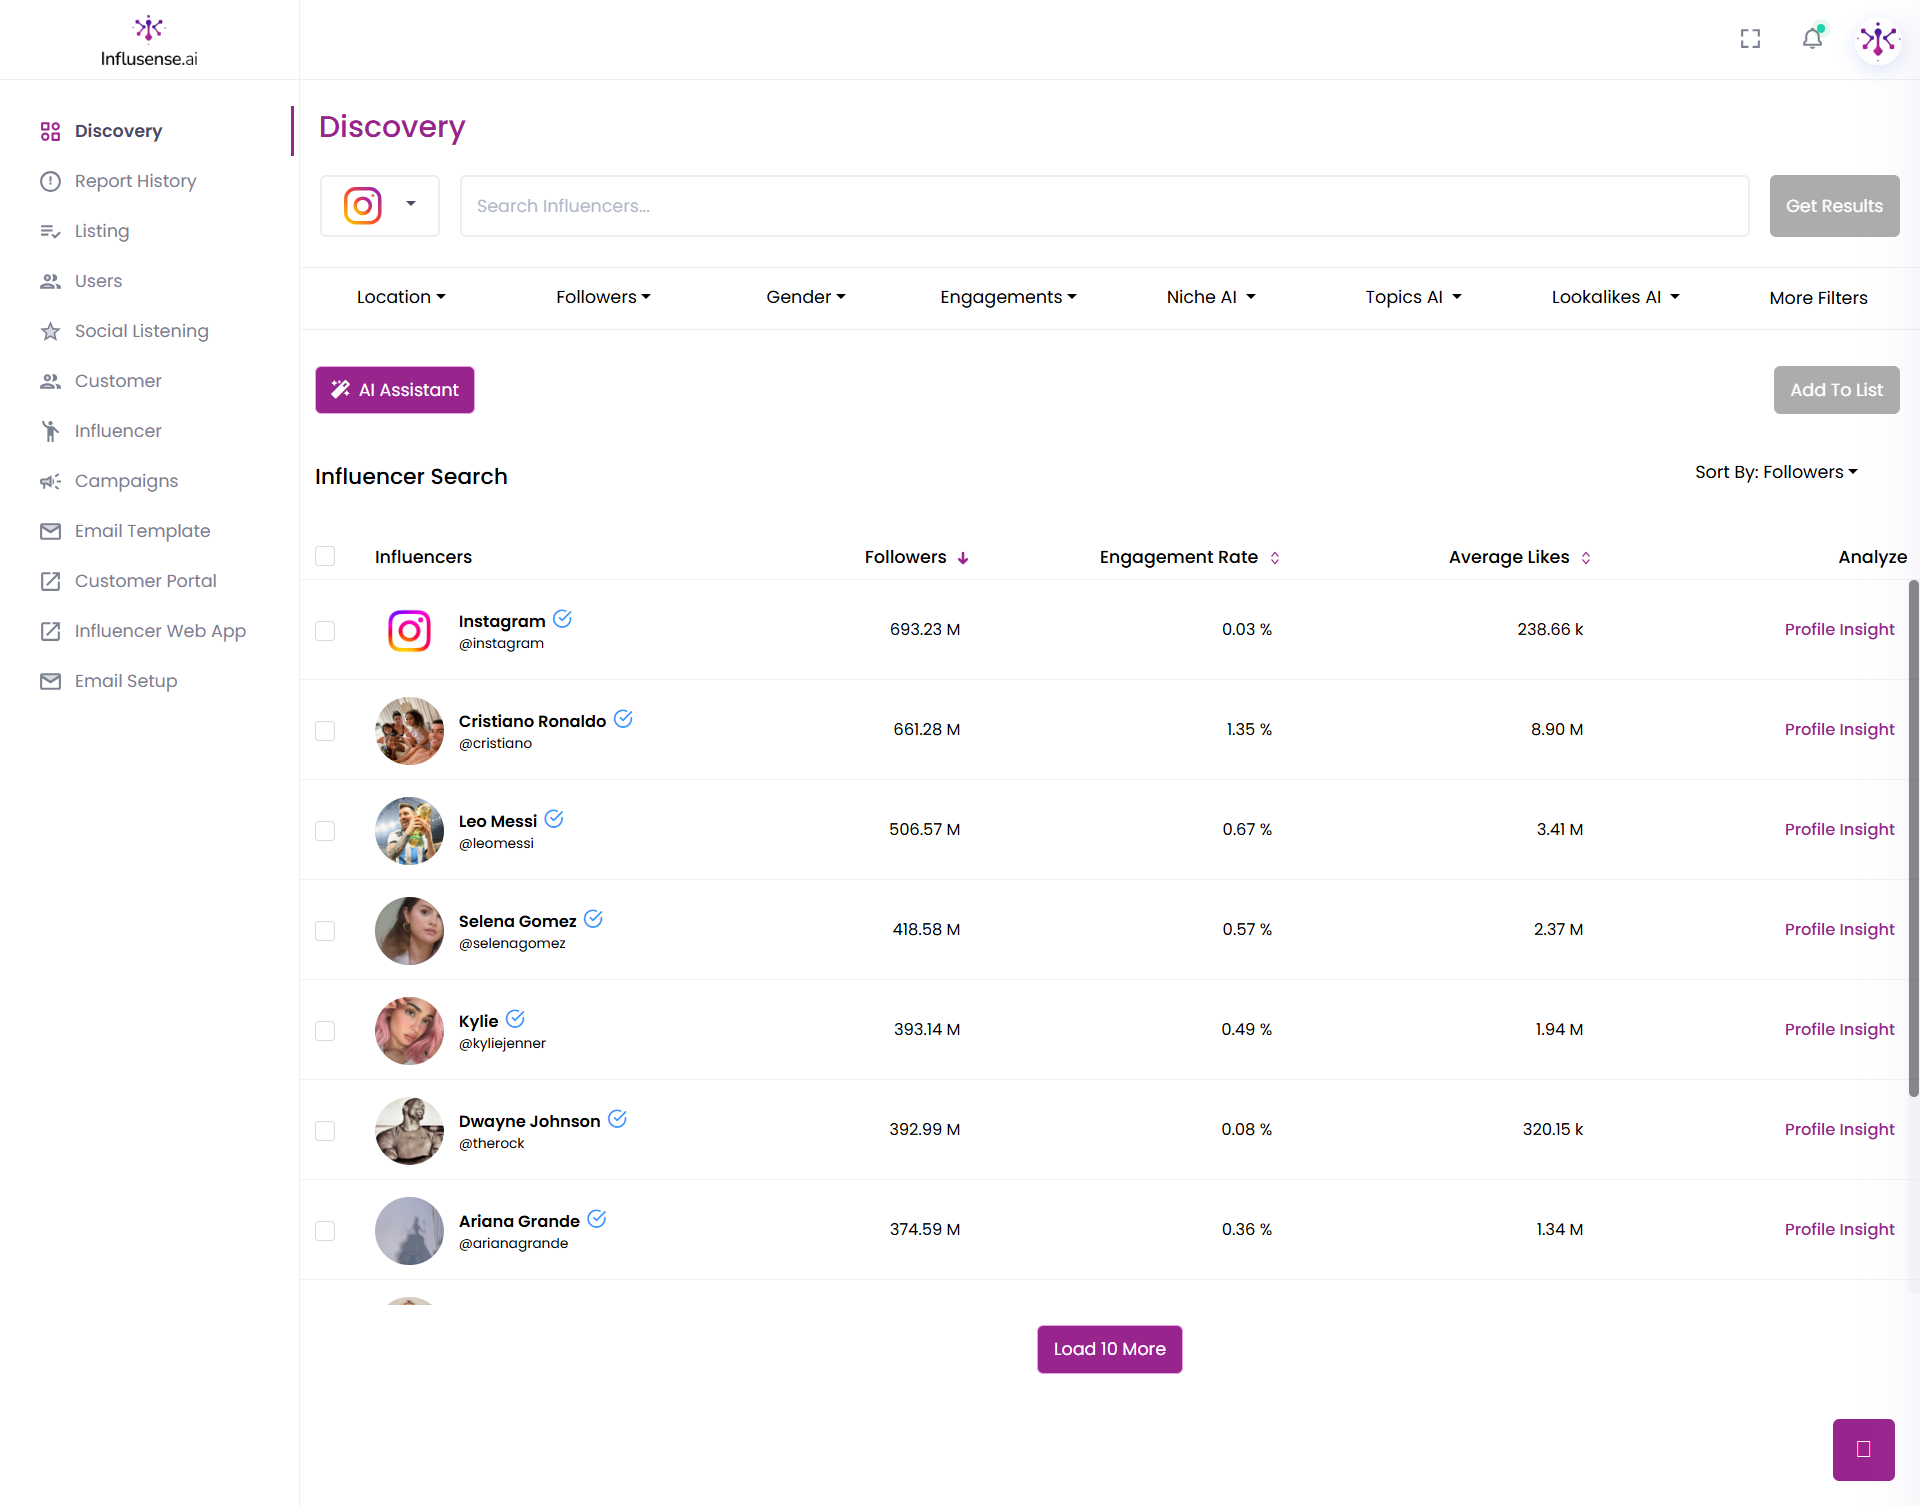Click the Campaigns megaphone icon
The image size is (1920, 1506).
[50, 481]
